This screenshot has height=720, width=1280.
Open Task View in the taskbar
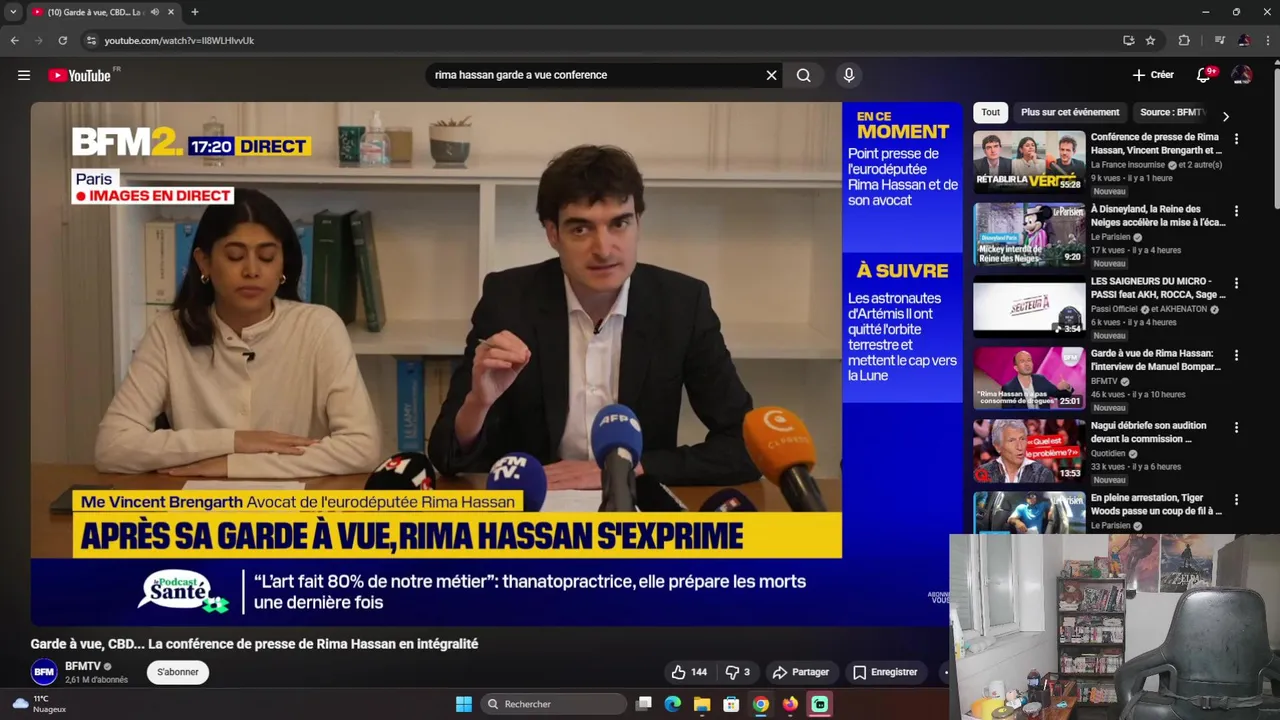pyautogui.click(x=644, y=704)
